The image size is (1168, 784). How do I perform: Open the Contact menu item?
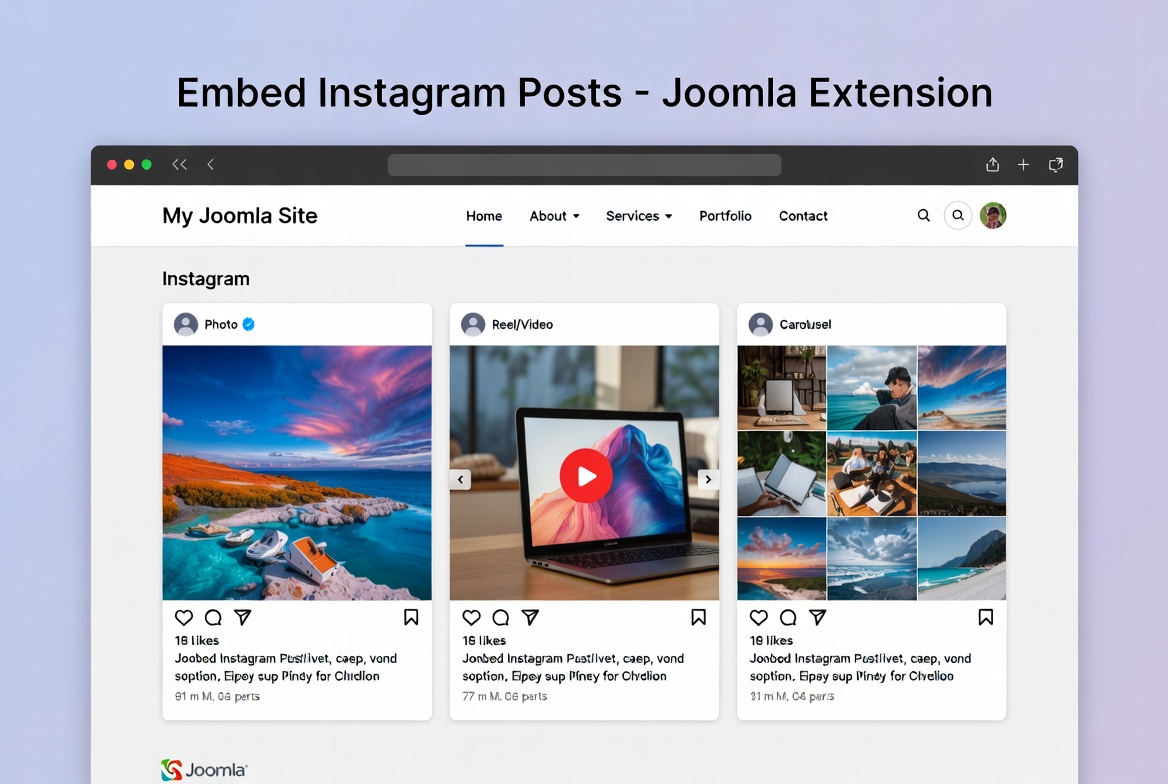[803, 216]
